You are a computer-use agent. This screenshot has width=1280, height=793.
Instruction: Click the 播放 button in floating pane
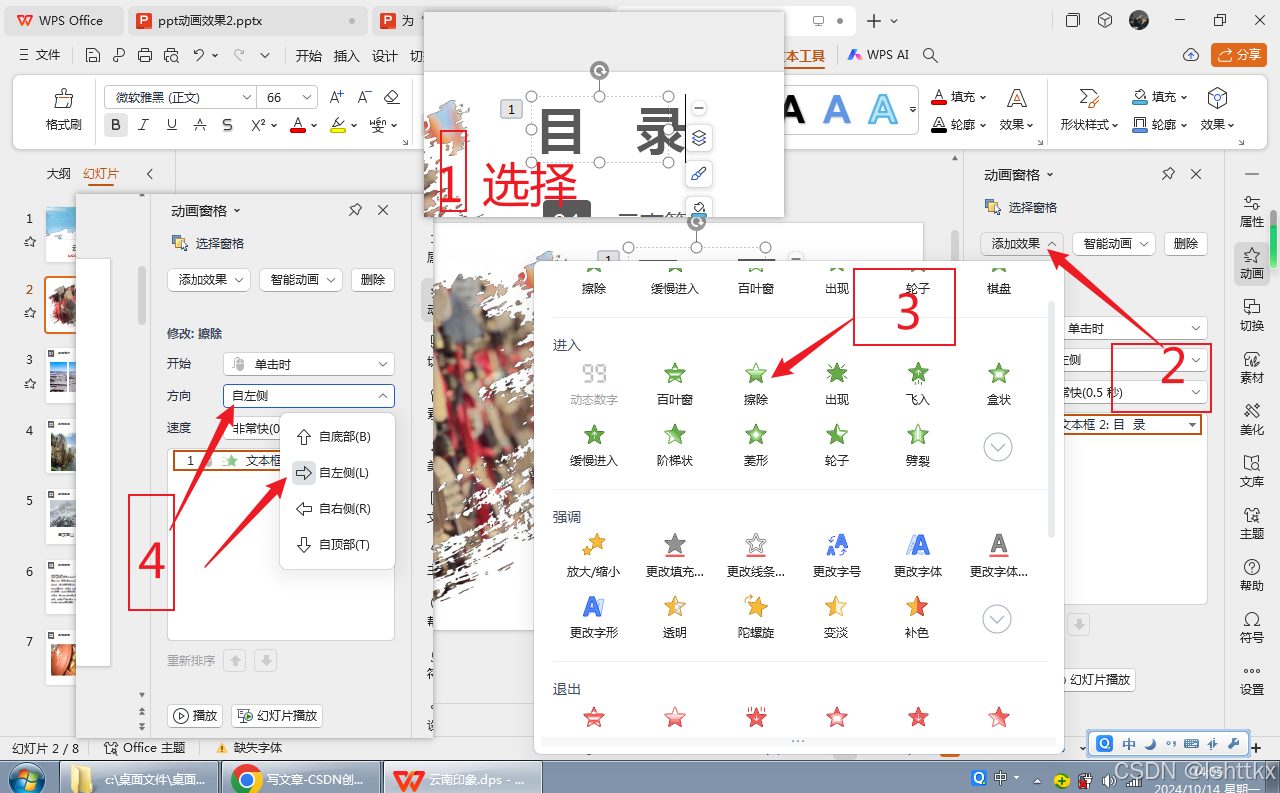pyautogui.click(x=195, y=716)
